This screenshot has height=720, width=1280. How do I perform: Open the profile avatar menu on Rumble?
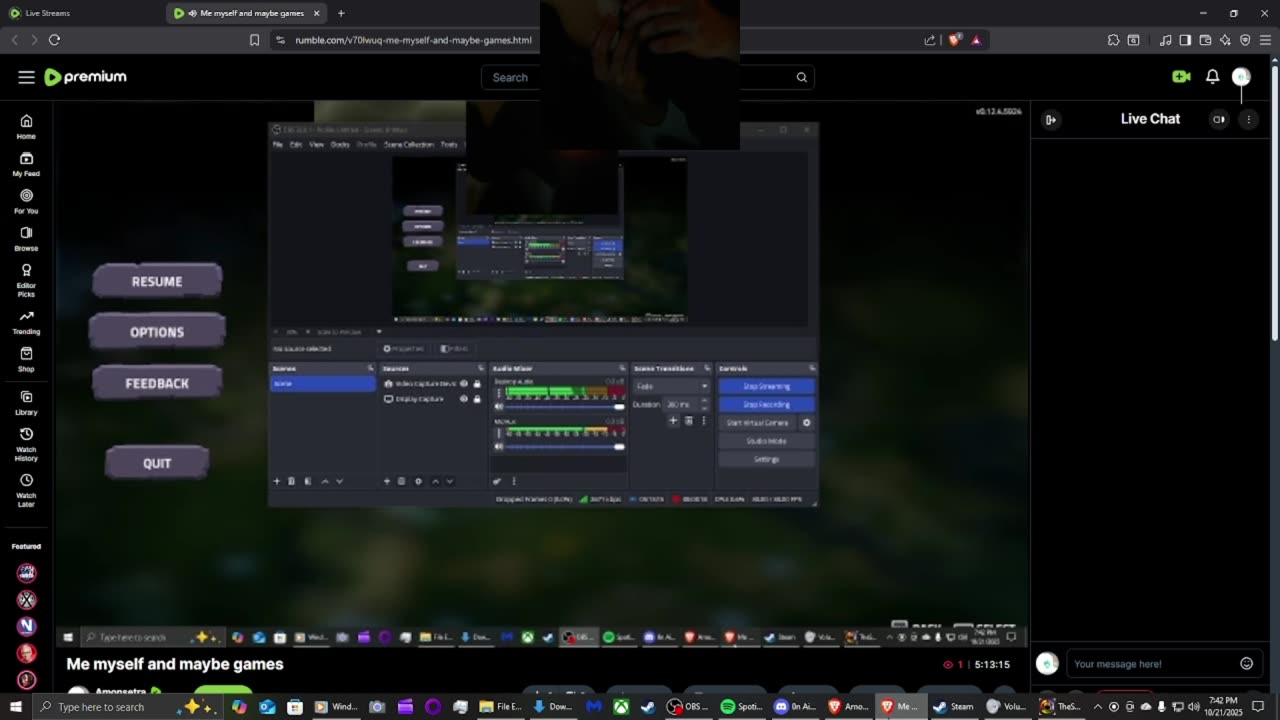click(1241, 77)
